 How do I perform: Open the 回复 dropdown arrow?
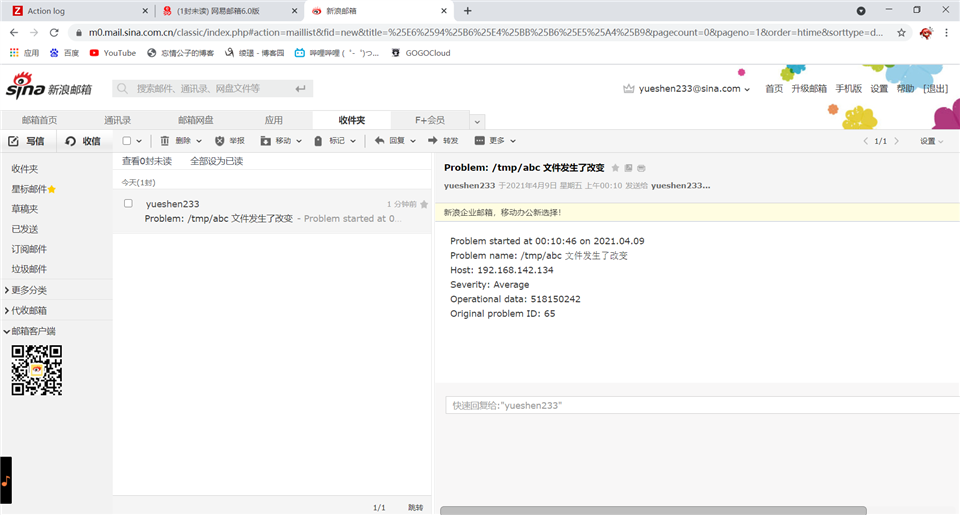pyautogui.click(x=413, y=141)
